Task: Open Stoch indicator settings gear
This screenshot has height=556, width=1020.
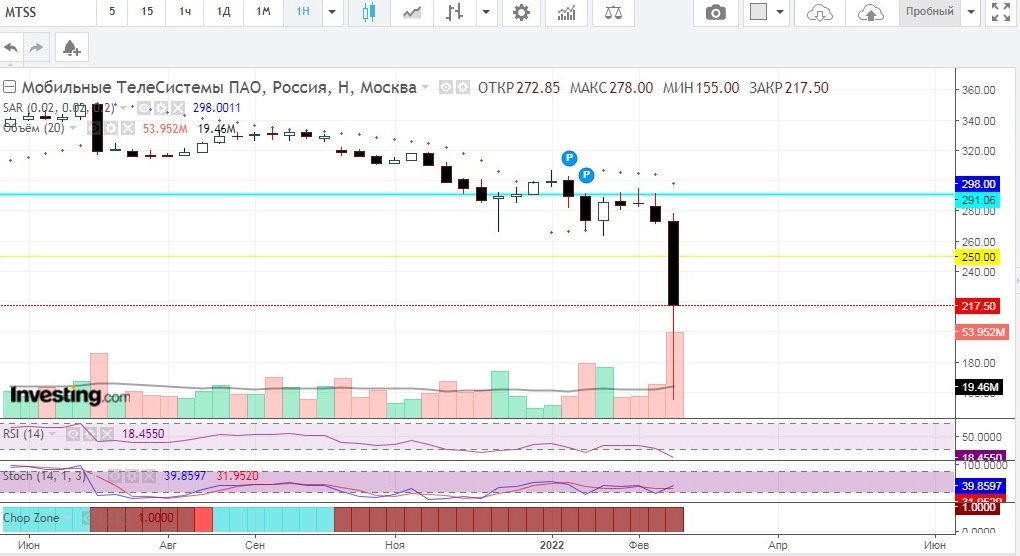Action: (132, 476)
